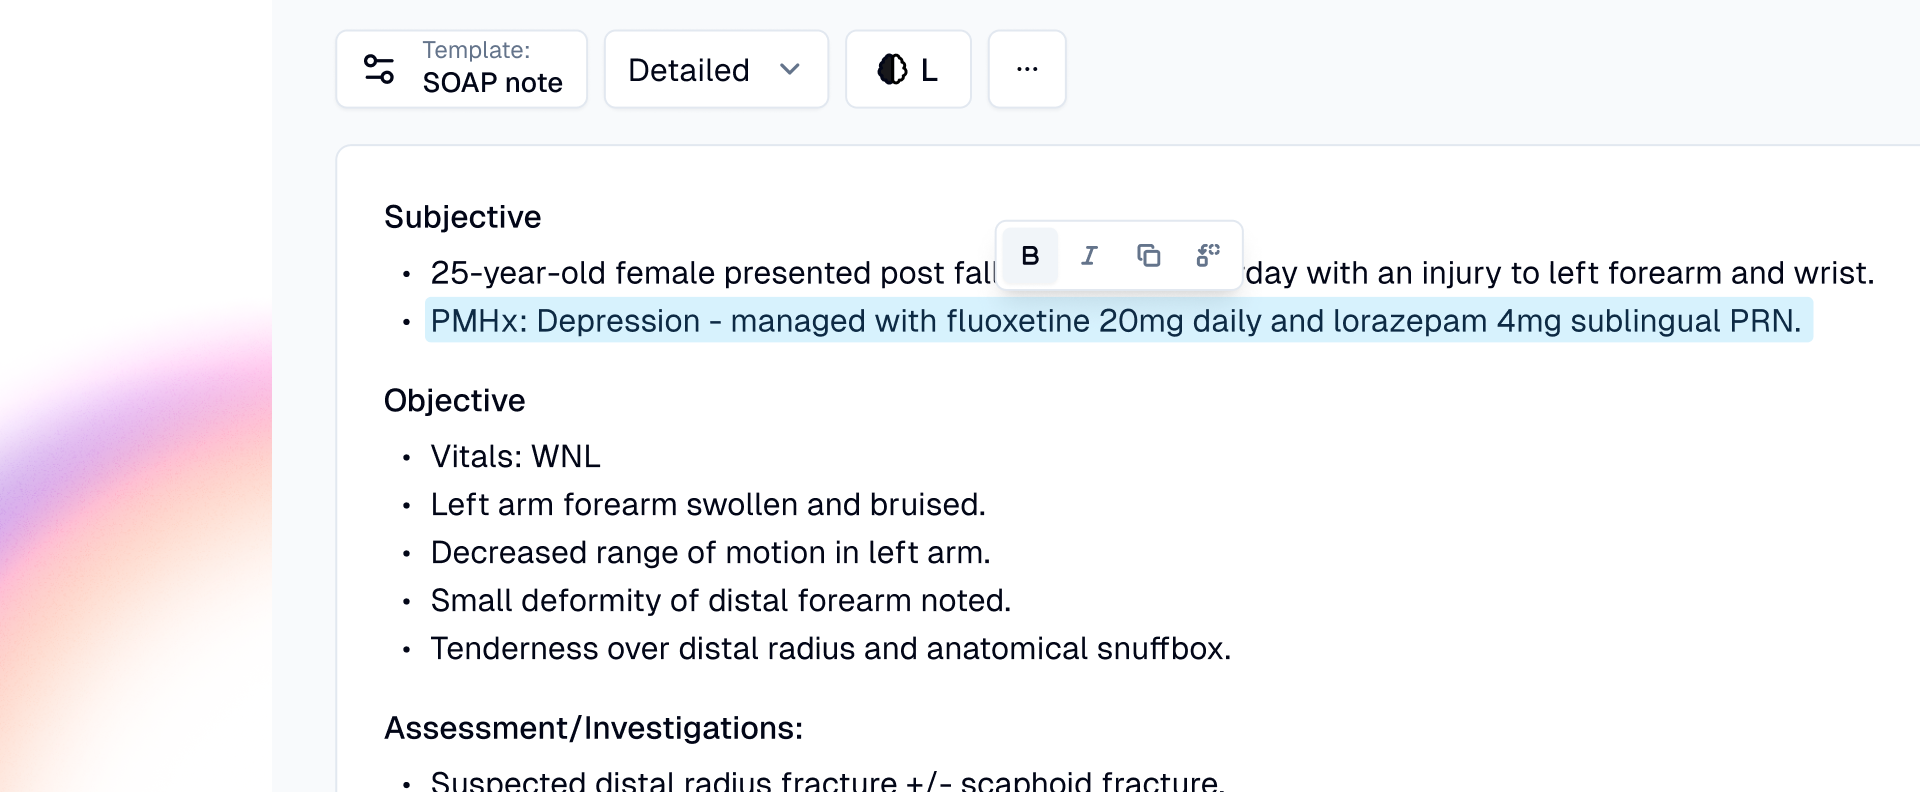Screen dimensions: 1920x792
Task: Open the more options ellipsis menu
Action: [x=1026, y=69]
